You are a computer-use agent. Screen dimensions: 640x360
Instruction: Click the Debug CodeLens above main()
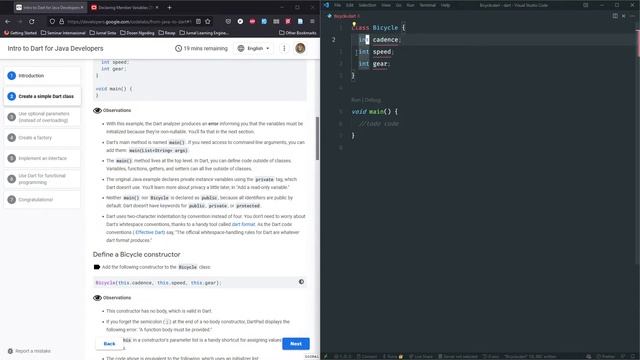coord(373,100)
